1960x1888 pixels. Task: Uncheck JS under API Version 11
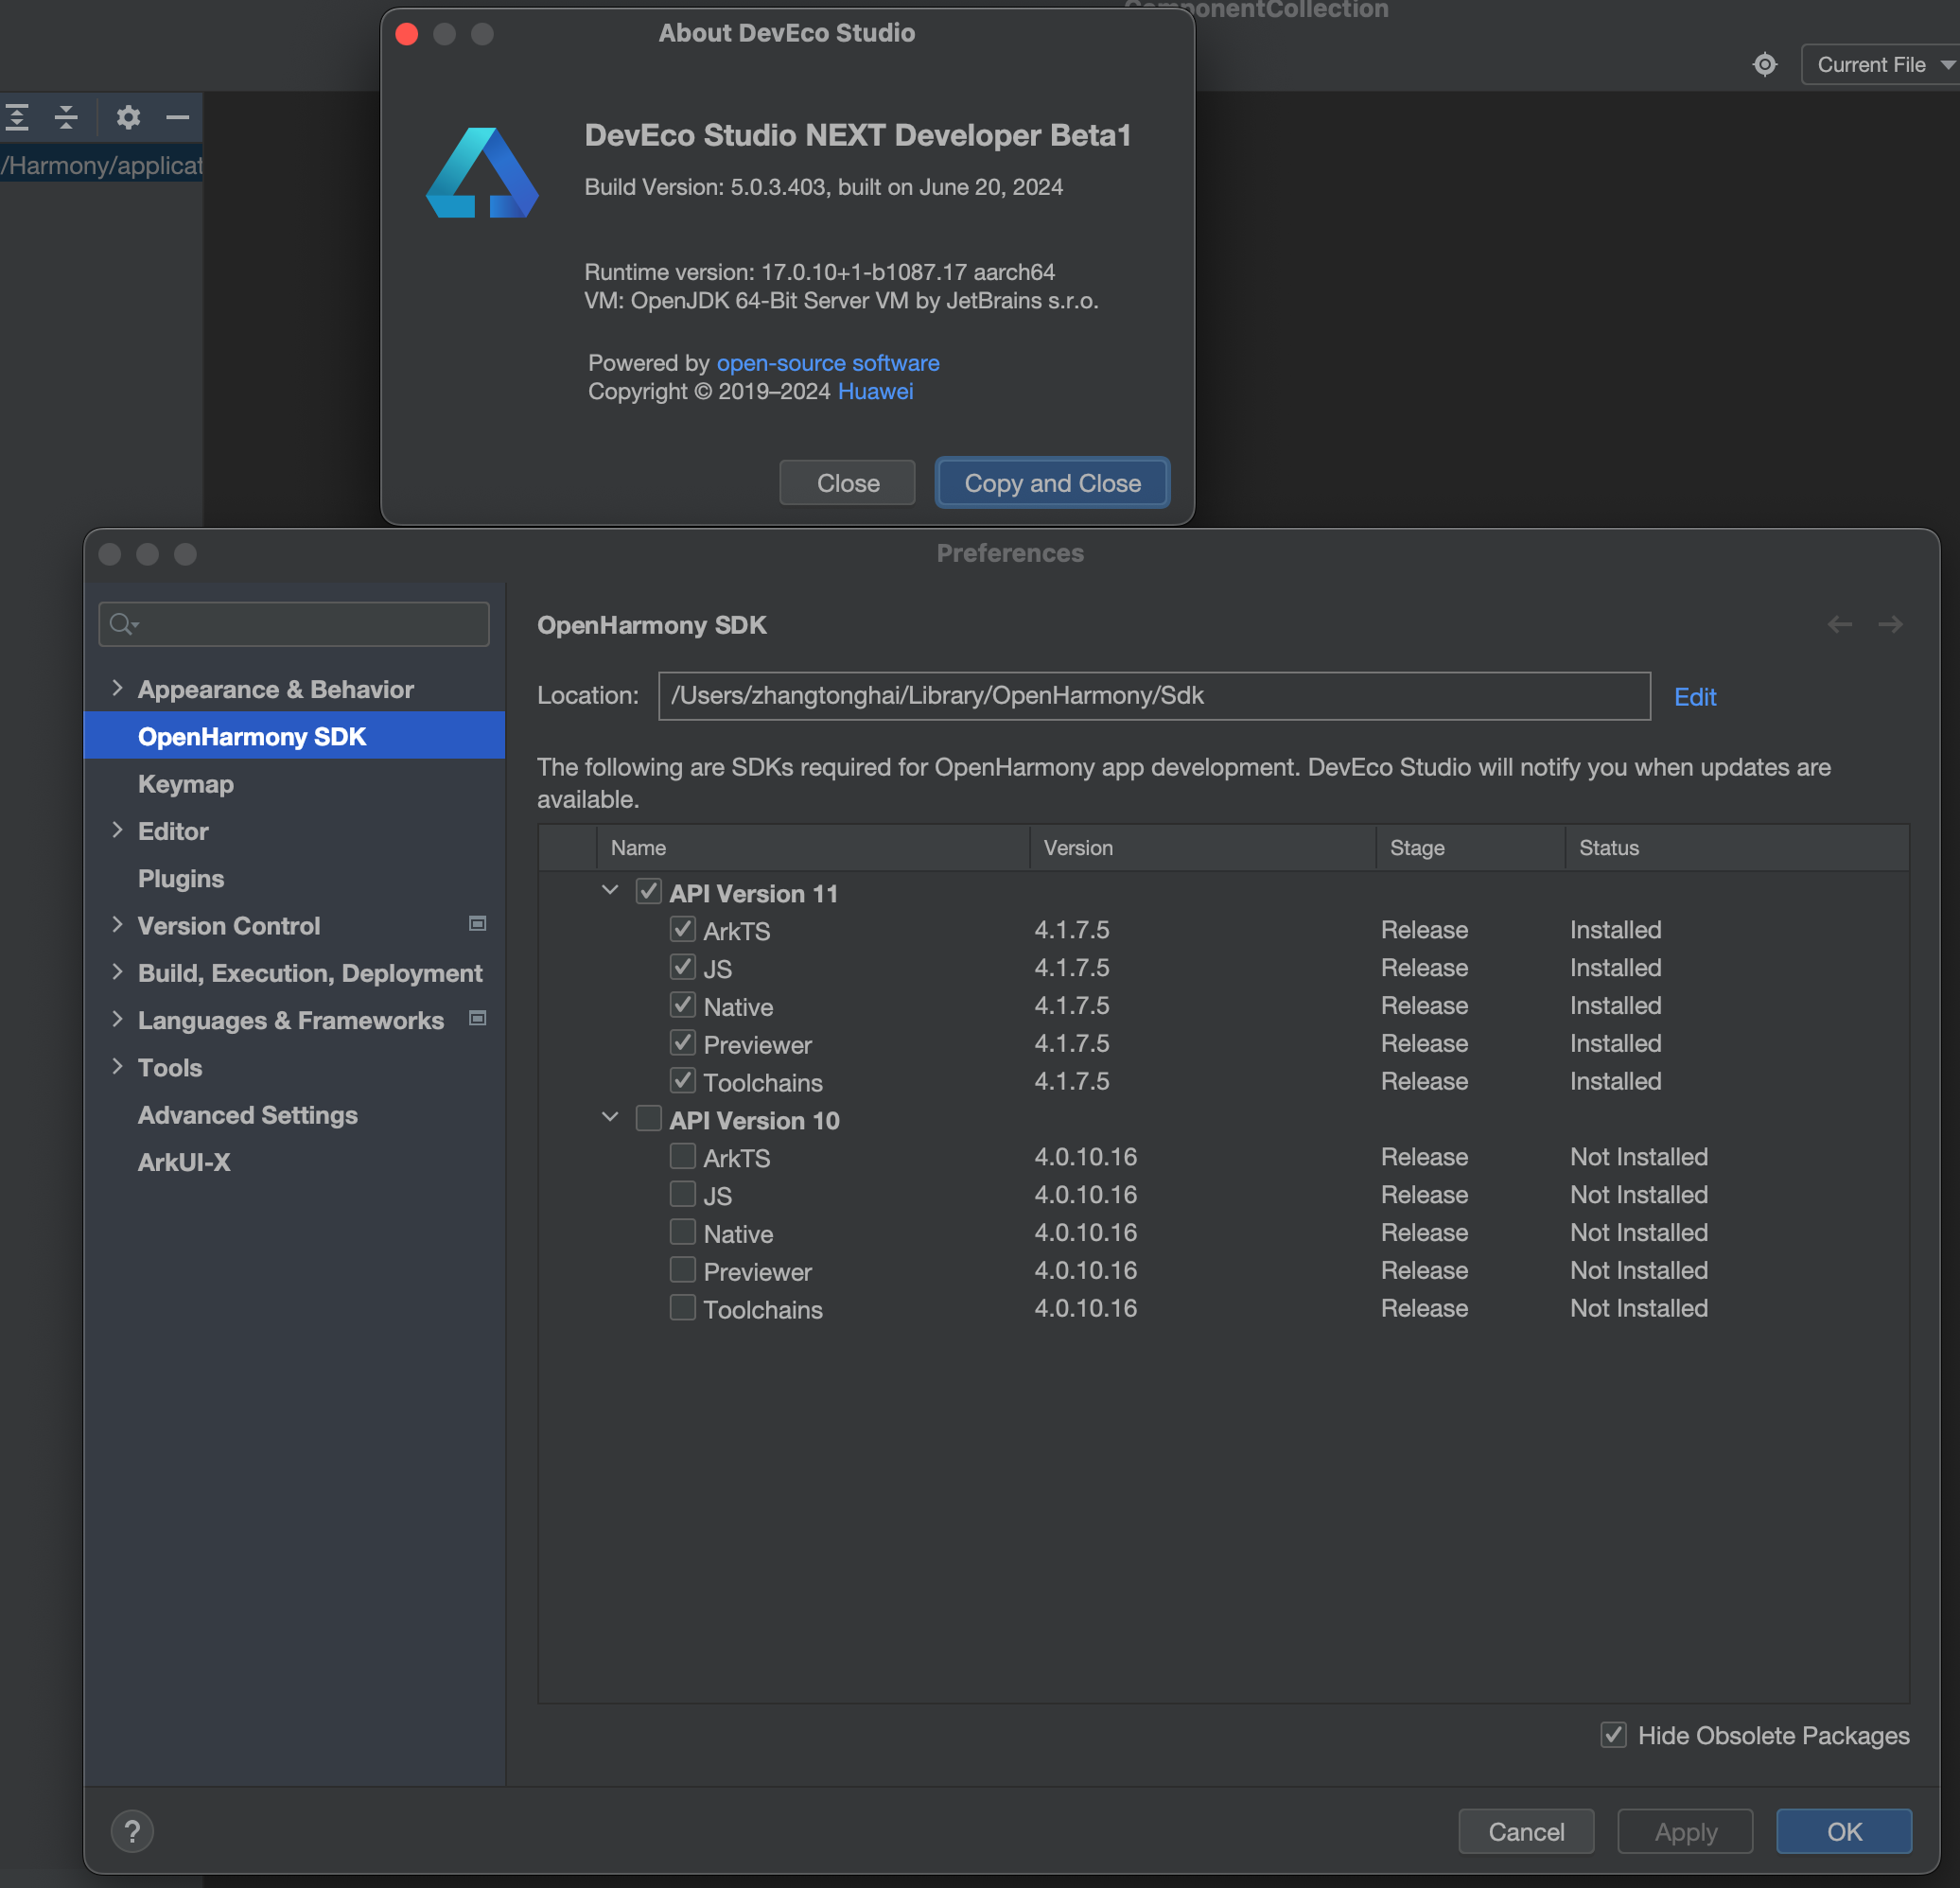(682, 967)
